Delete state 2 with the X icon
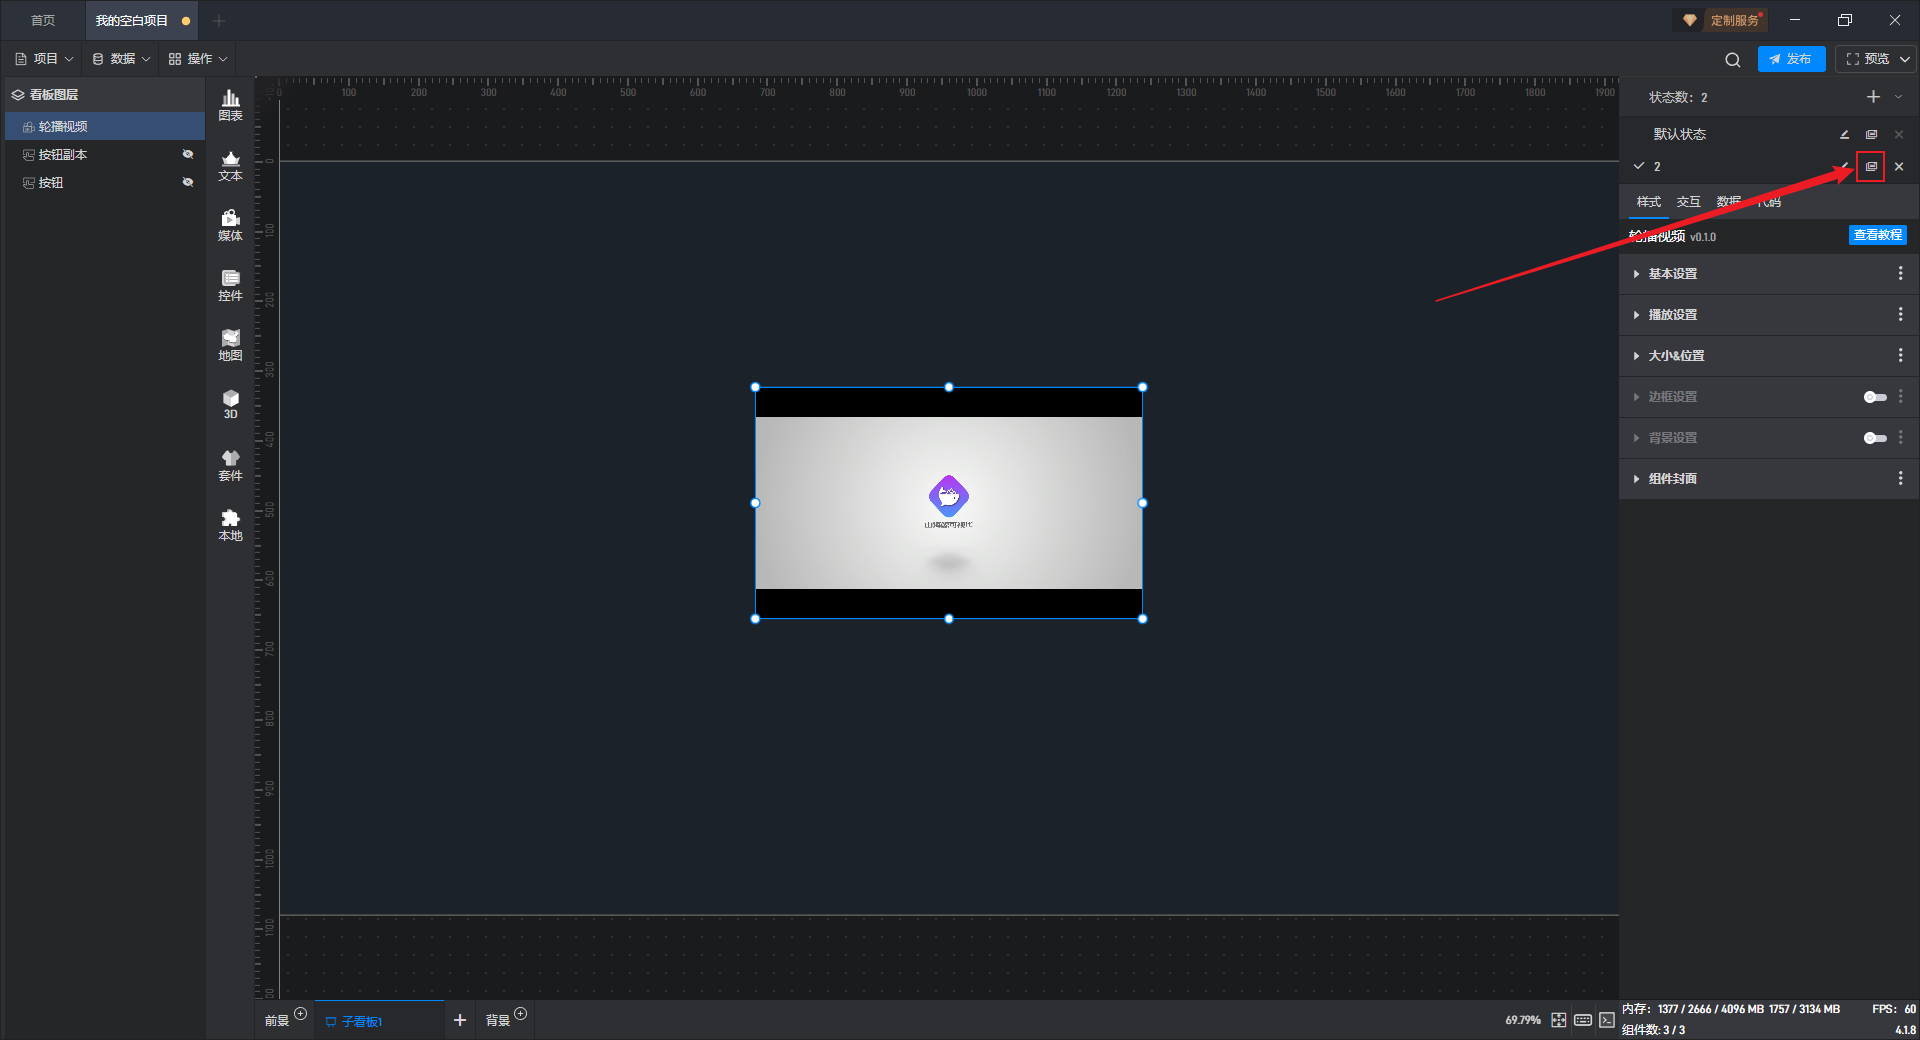This screenshot has width=1920, height=1040. tap(1899, 167)
